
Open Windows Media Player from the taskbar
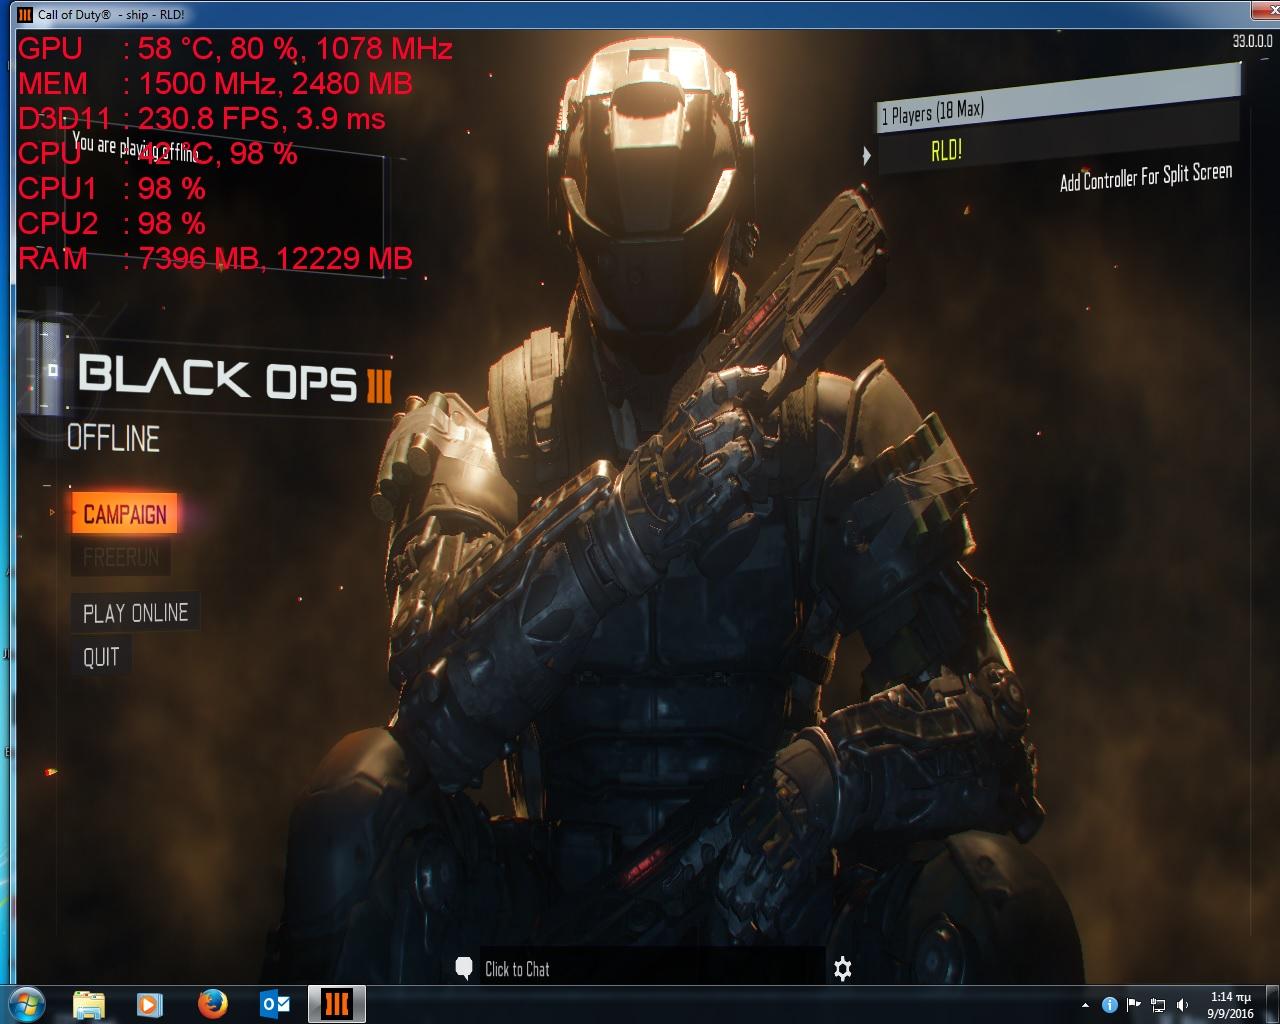pyautogui.click(x=149, y=1004)
